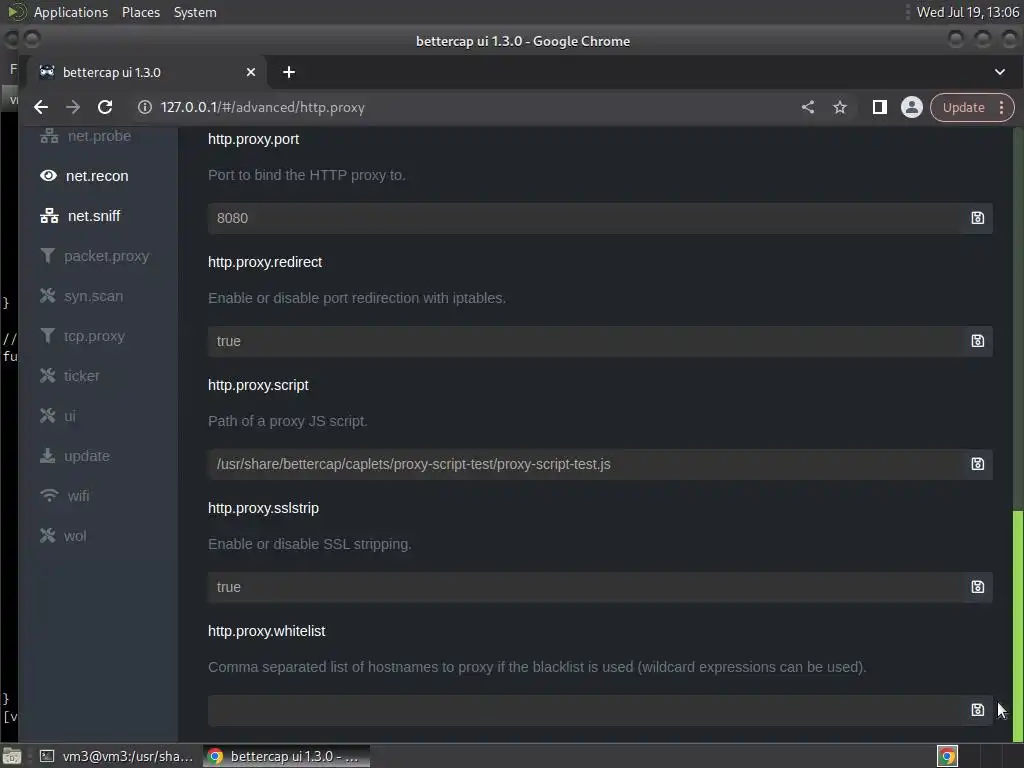Open Chrome profile avatar
Screen dimensions: 1024x768
click(x=912, y=107)
